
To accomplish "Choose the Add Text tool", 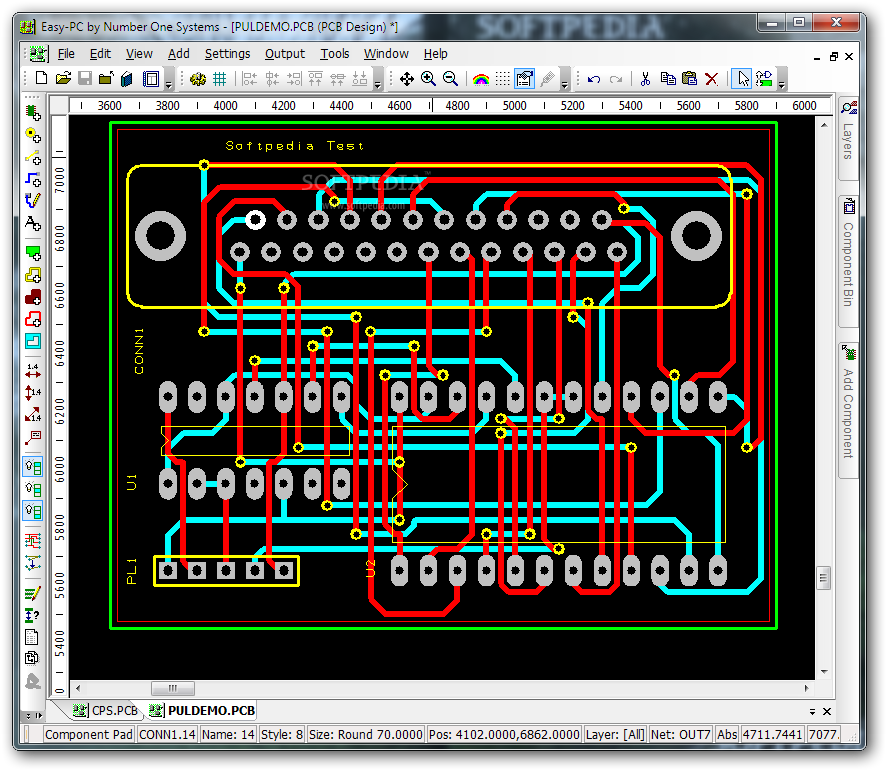I will point(33,223).
